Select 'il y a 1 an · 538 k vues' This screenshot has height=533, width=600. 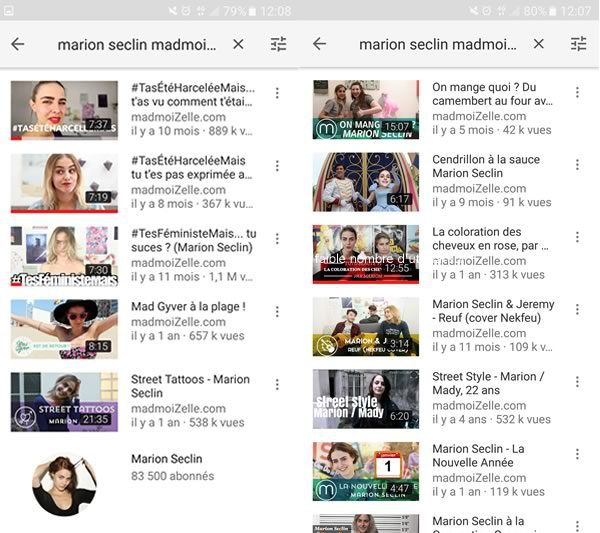coord(188,423)
